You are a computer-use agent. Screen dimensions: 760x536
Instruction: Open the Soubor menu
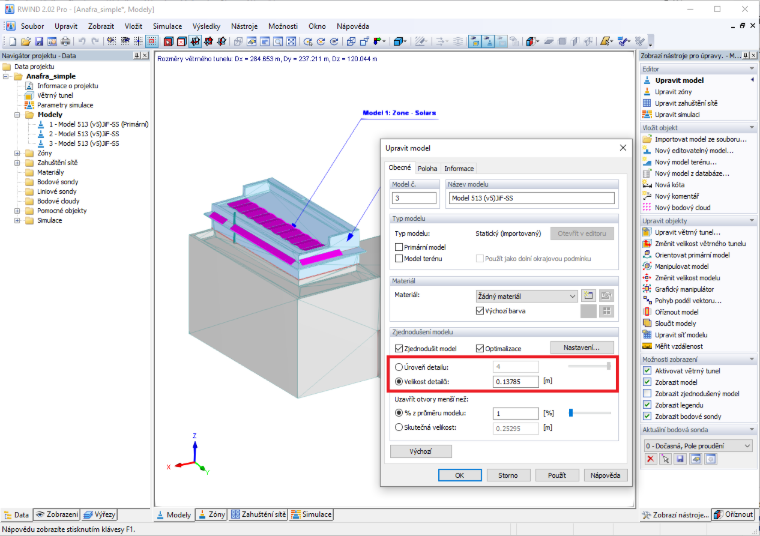click(x=32, y=26)
